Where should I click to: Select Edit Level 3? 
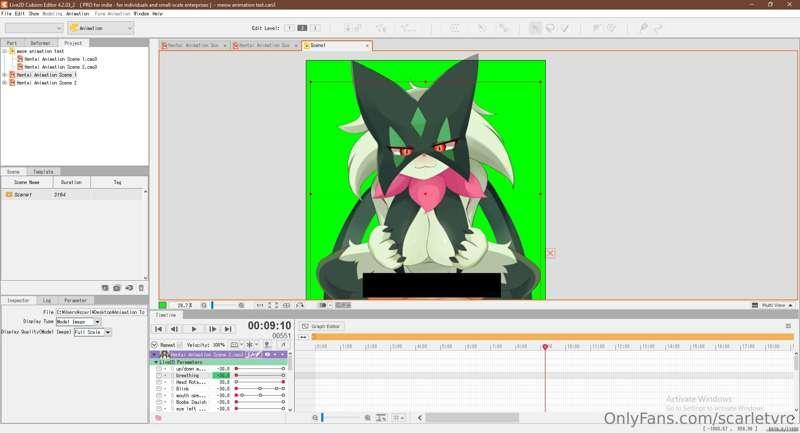[315, 28]
